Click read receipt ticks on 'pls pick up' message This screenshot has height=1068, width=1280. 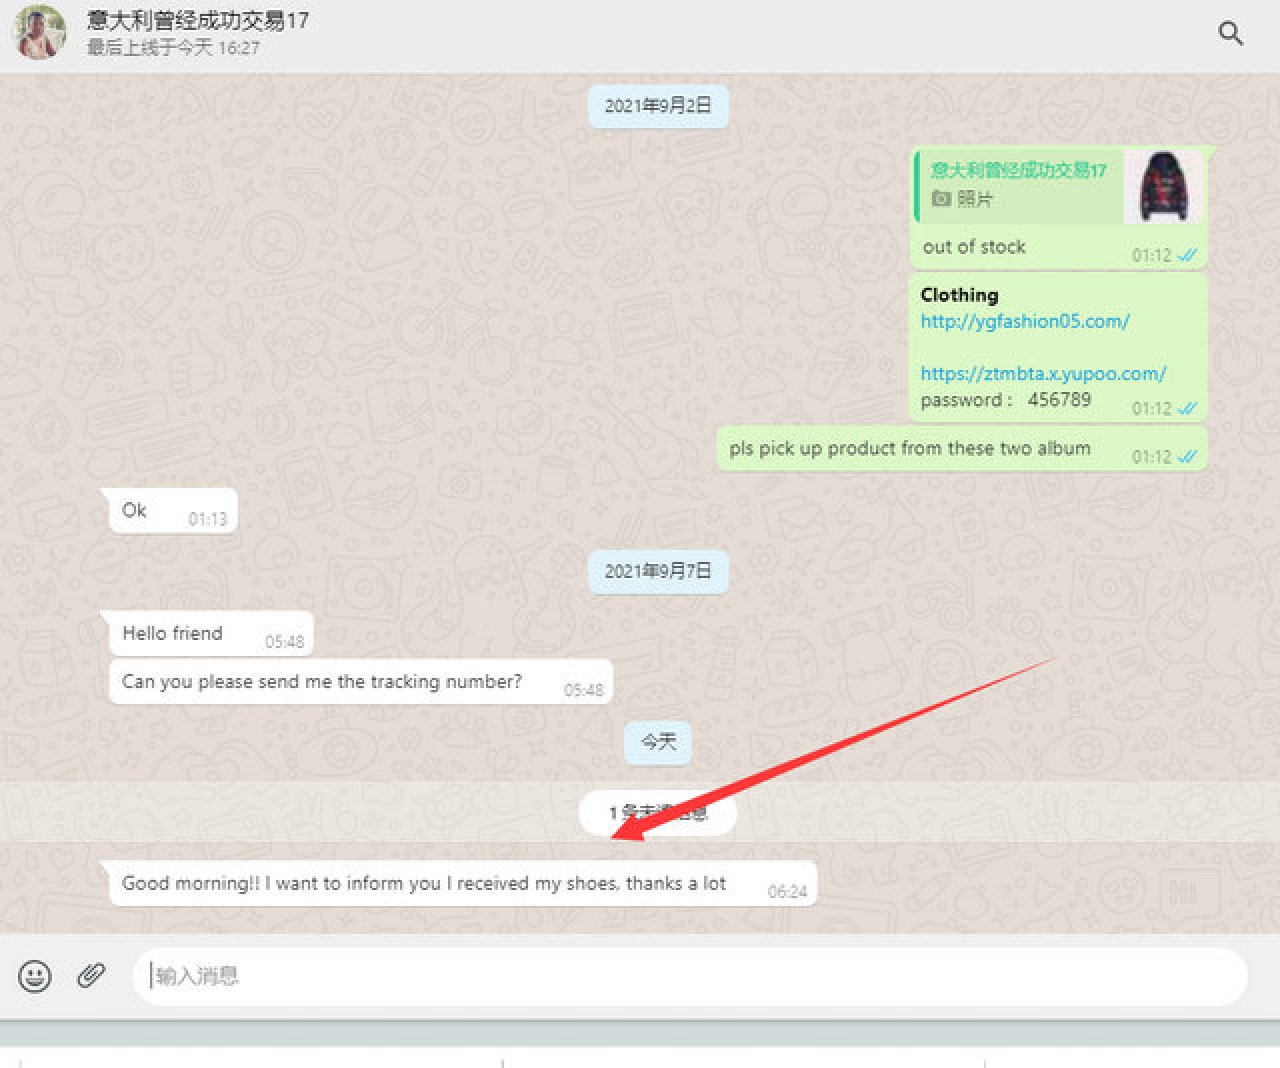point(1187,457)
